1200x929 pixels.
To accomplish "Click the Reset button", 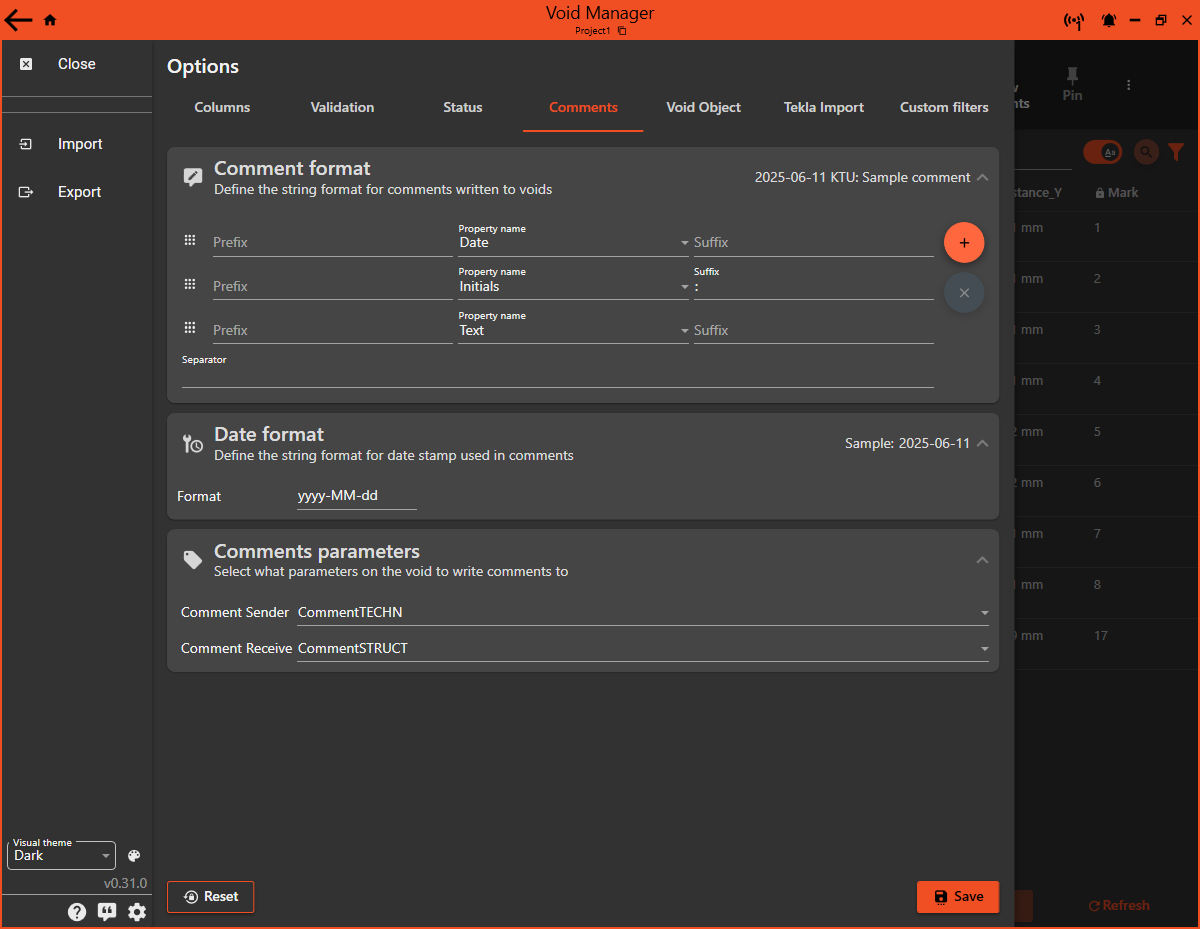I will tap(211, 897).
